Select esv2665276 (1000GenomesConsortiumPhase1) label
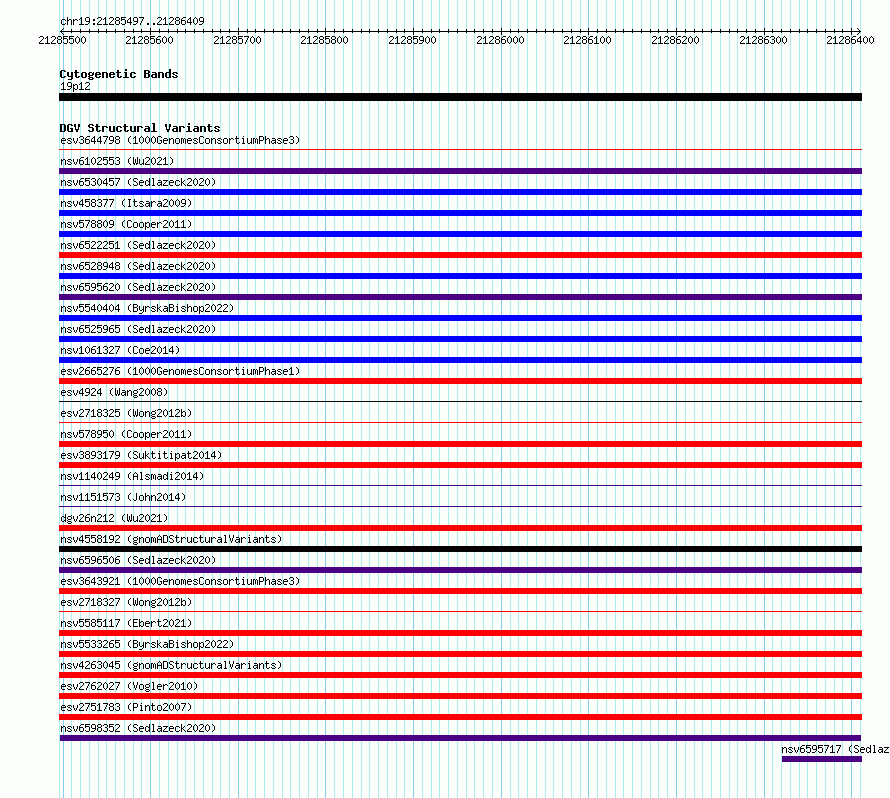This screenshot has width=890, height=798. [180, 371]
